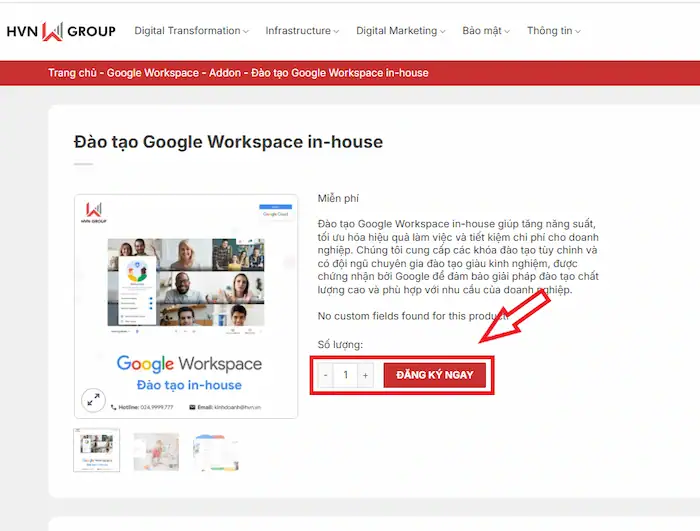Increase quantity with the plus button

(365, 375)
